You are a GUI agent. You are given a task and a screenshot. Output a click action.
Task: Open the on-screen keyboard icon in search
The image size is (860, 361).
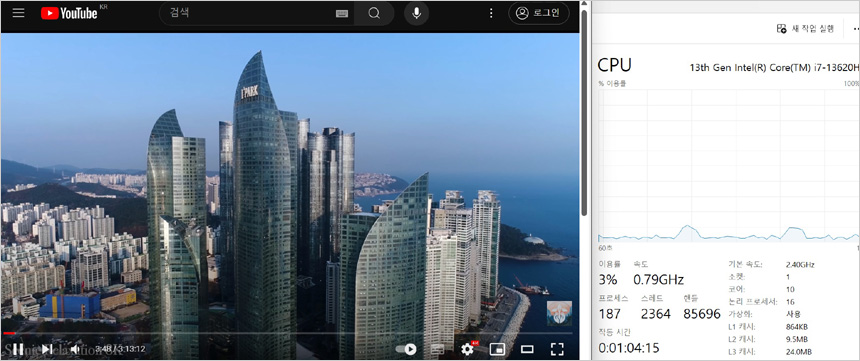[x=342, y=13]
